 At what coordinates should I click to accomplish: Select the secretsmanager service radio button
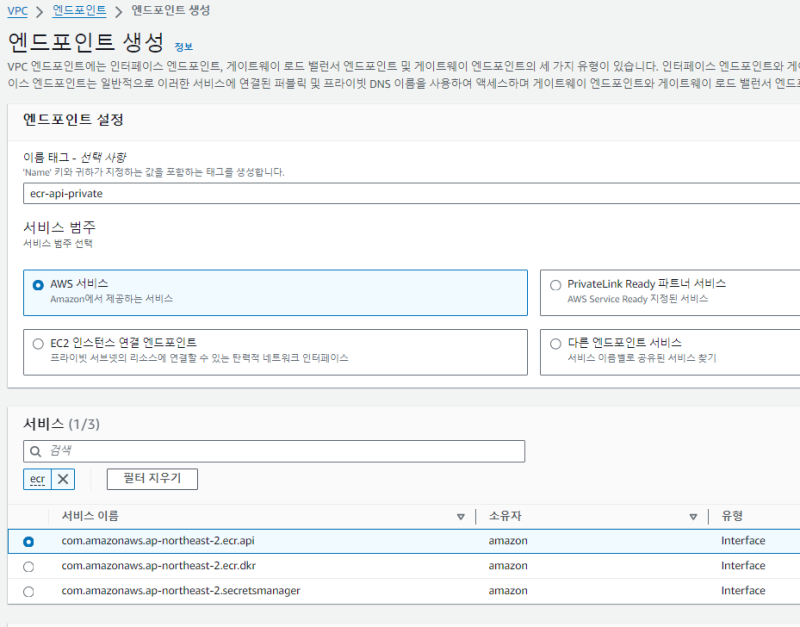[28, 591]
